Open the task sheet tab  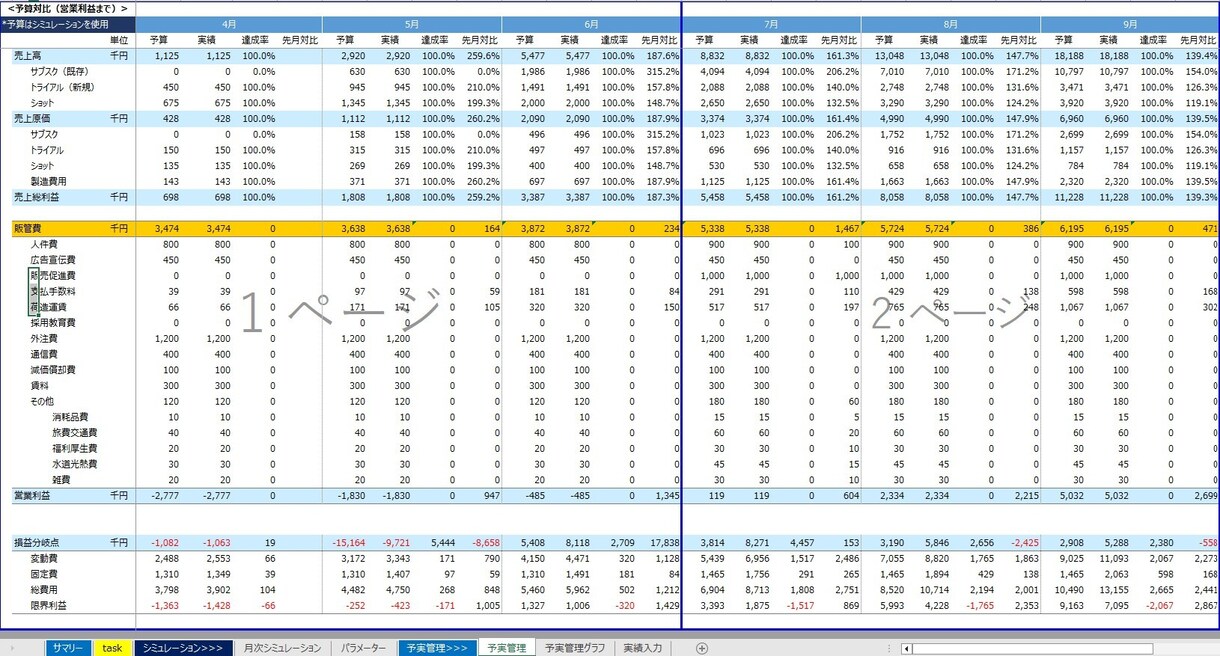112,648
